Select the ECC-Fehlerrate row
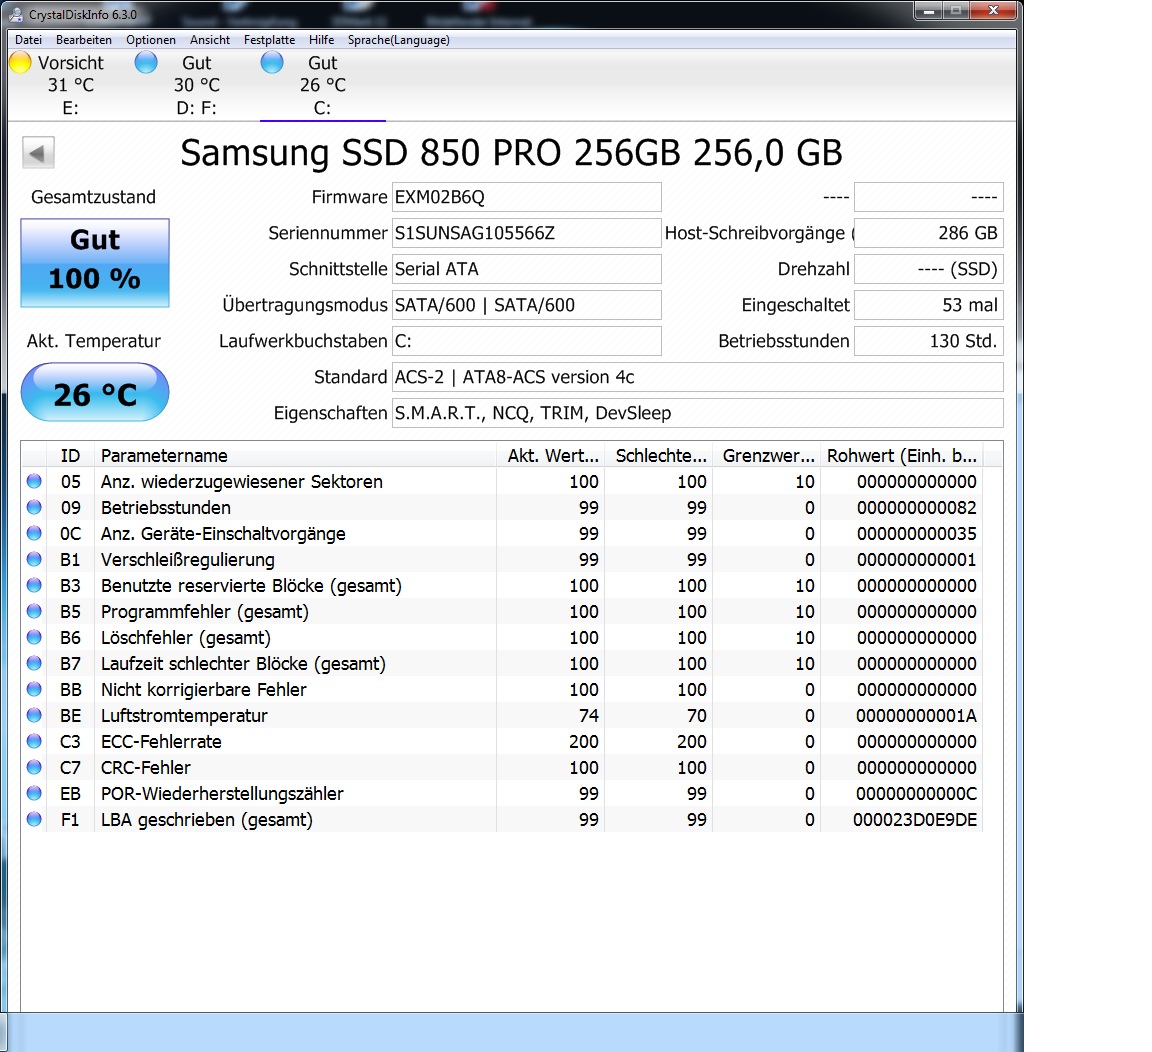 point(502,742)
